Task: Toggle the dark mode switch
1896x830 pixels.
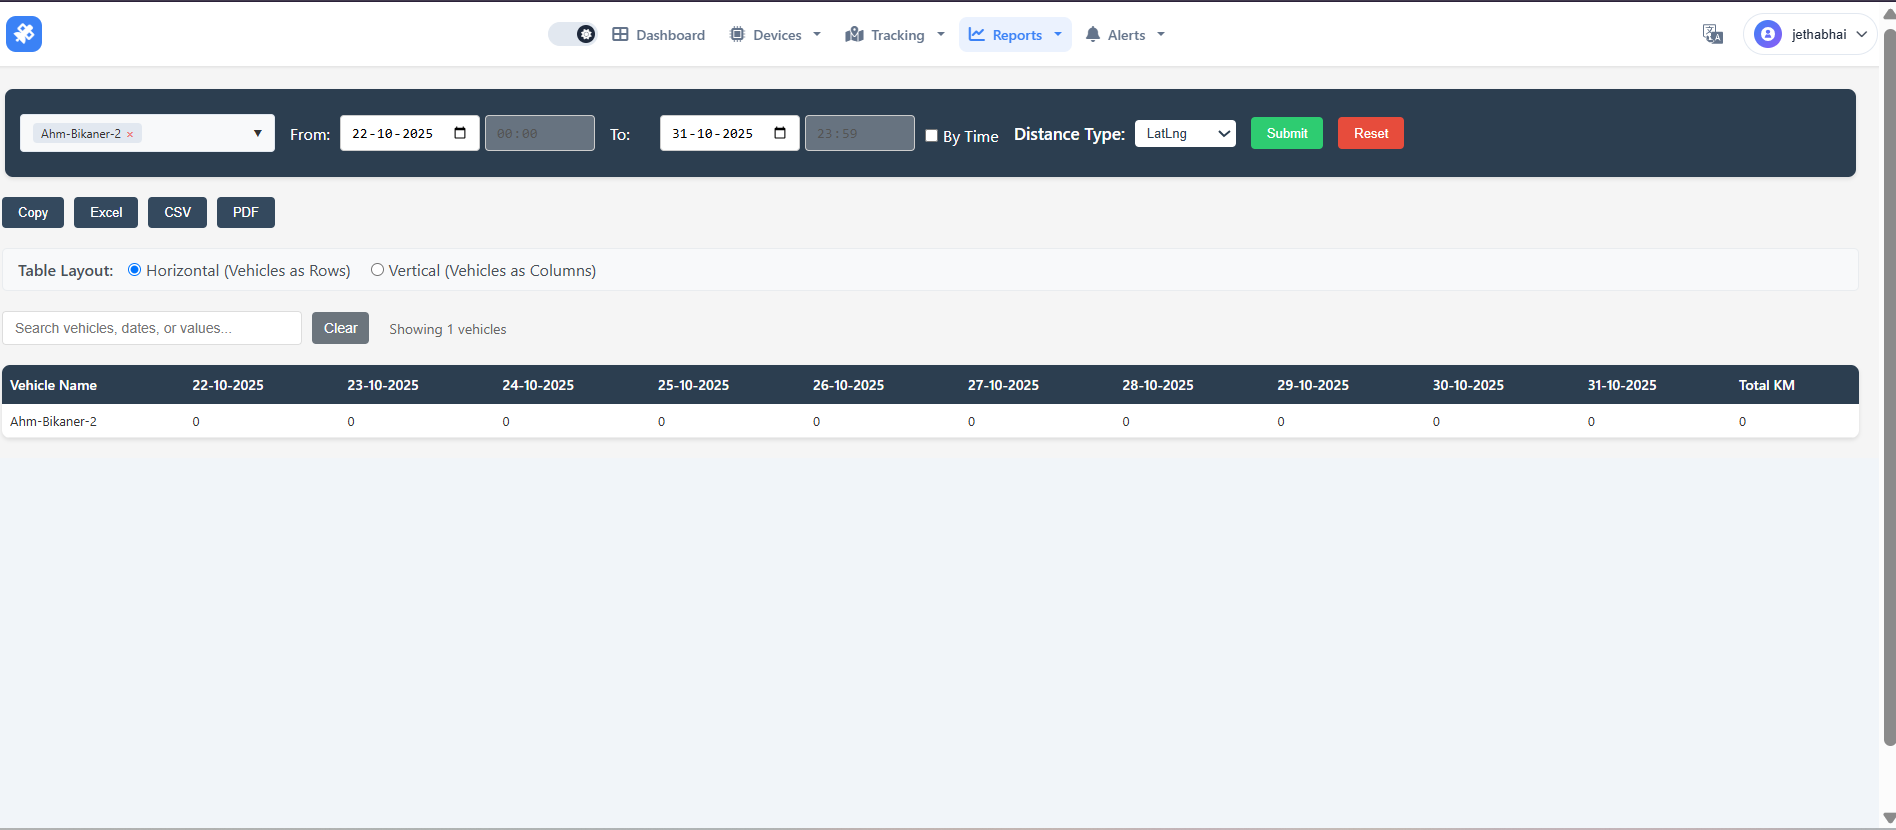Action: [x=573, y=35]
